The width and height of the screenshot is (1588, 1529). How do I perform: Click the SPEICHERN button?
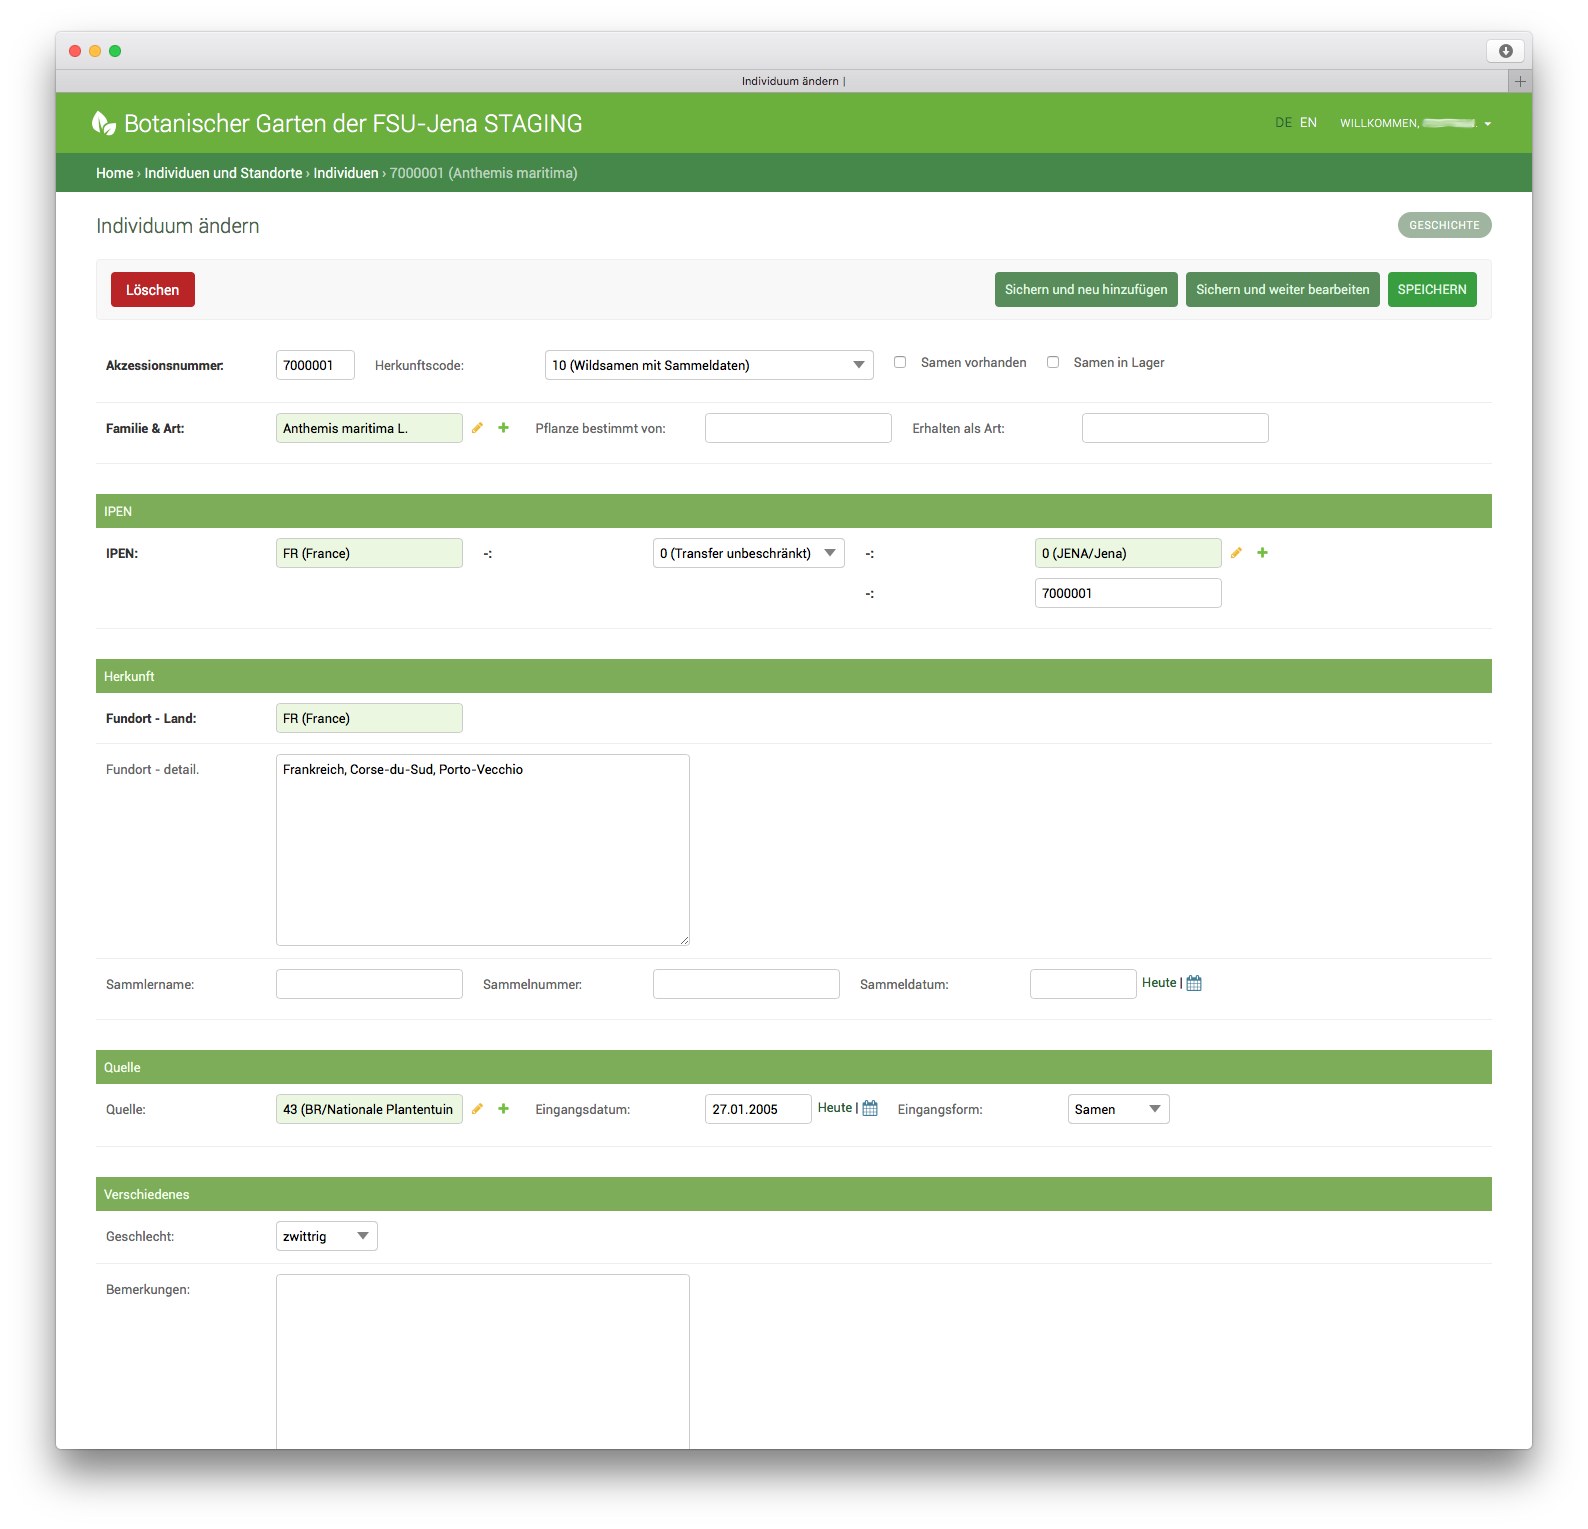pyautogui.click(x=1432, y=290)
